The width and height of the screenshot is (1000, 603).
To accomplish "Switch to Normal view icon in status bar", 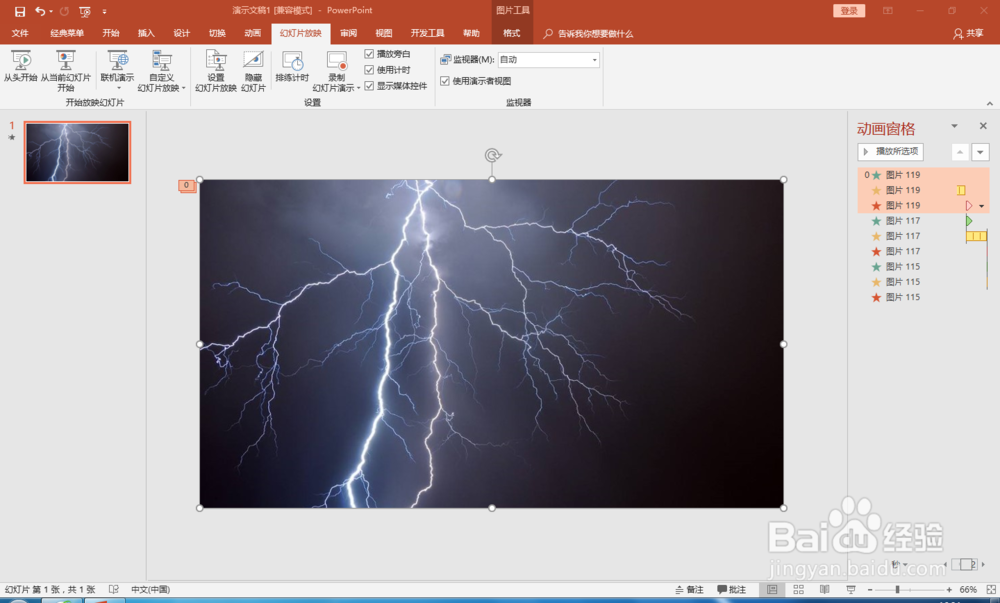I will [772, 590].
